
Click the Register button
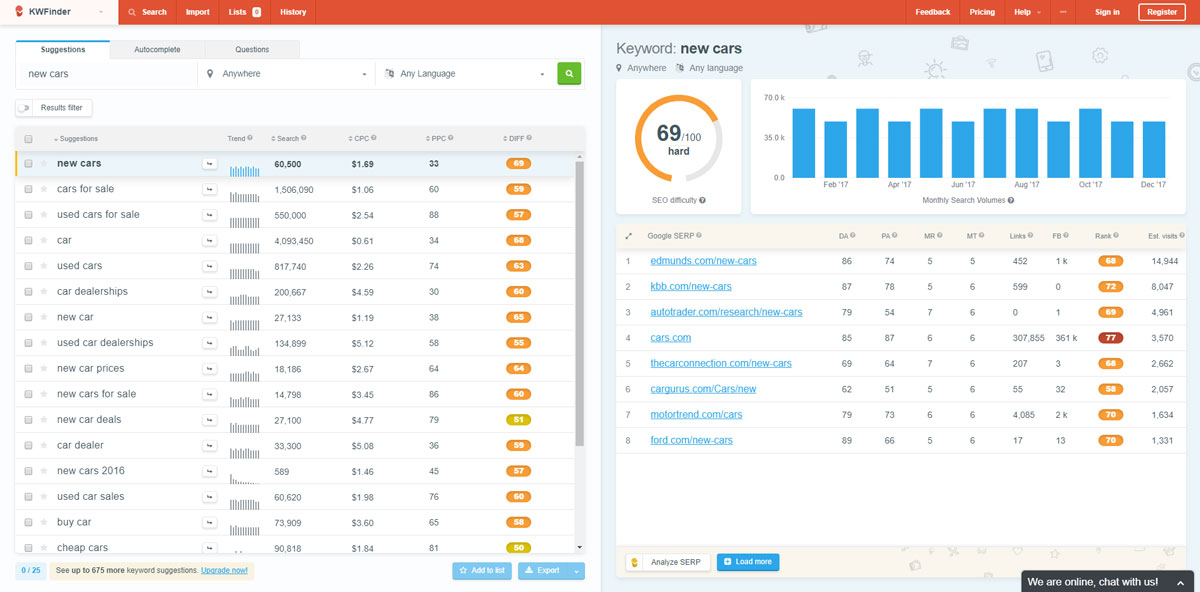pos(1162,12)
